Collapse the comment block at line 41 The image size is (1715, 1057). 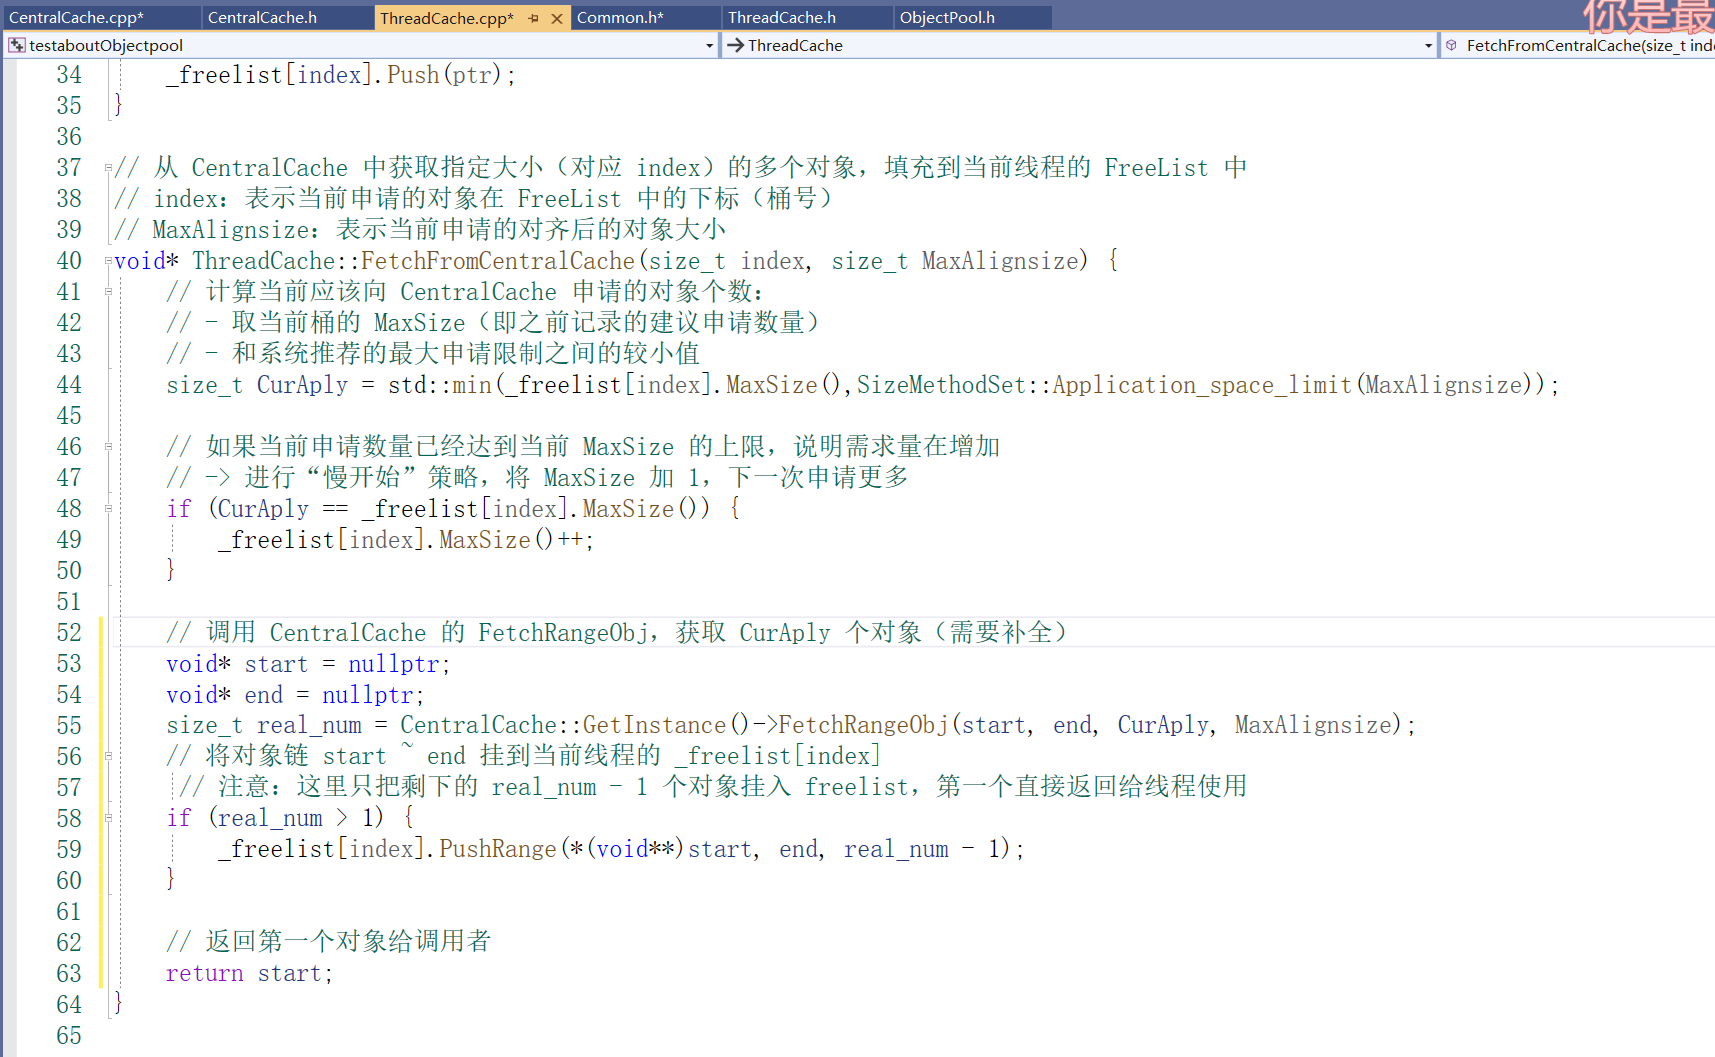[108, 292]
